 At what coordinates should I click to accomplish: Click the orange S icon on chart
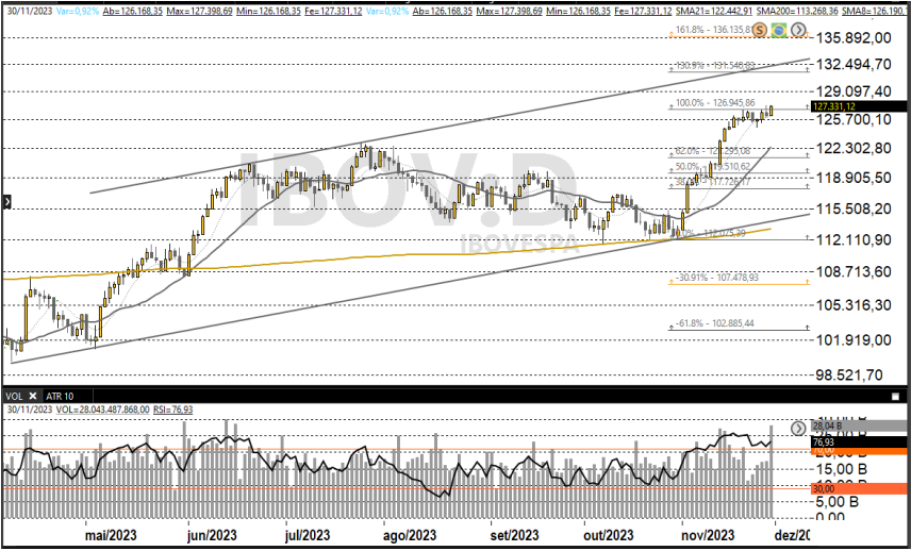click(x=760, y=31)
